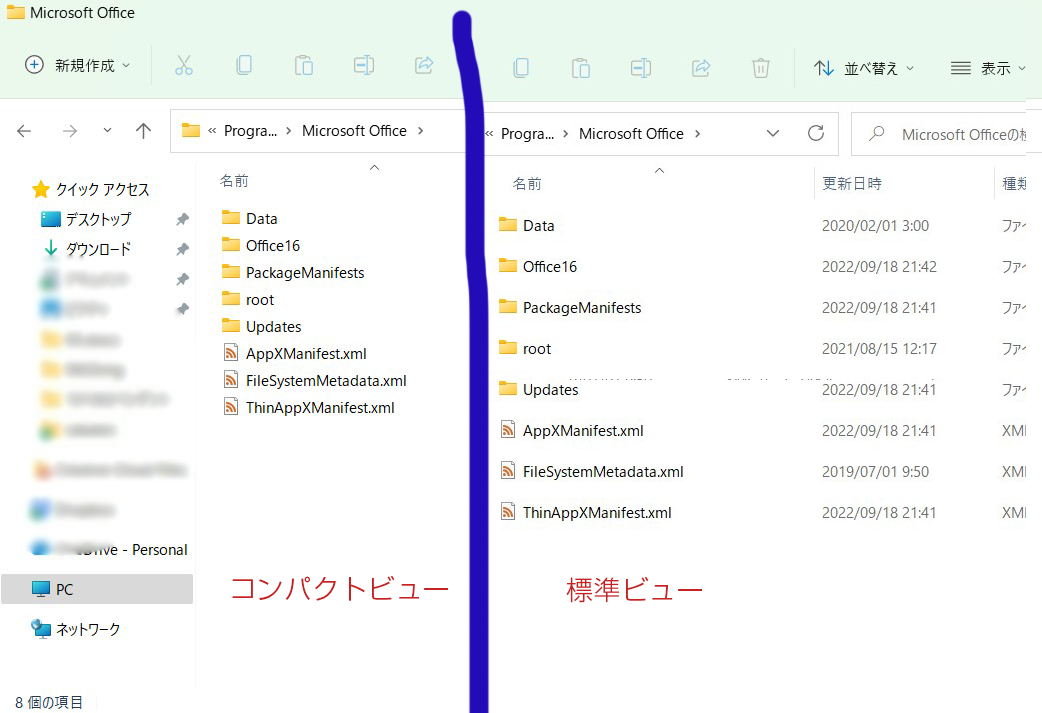Open address bar history dropdown chevron
This screenshot has height=713, width=1042.
pos(773,133)
